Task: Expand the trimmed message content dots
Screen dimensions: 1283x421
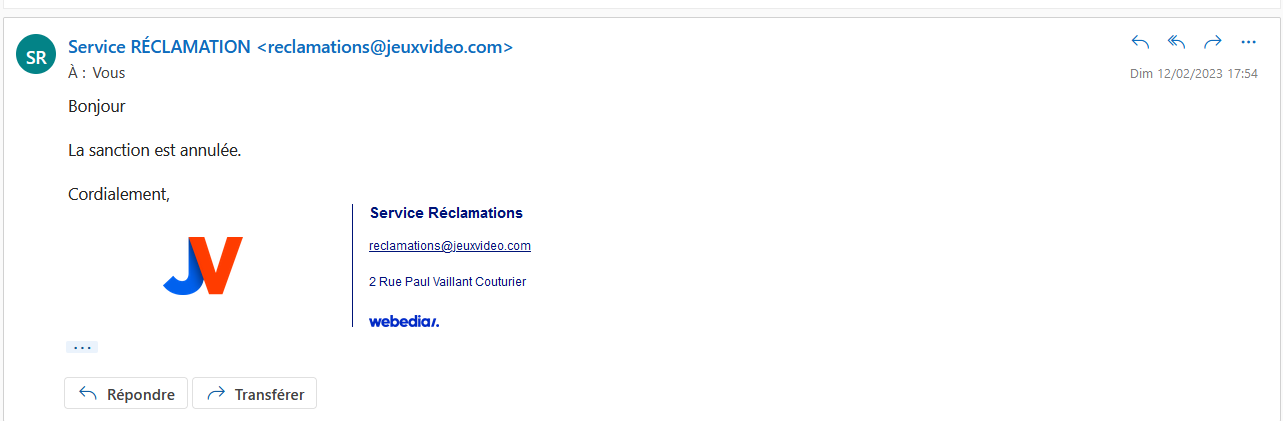Action: 82,347
